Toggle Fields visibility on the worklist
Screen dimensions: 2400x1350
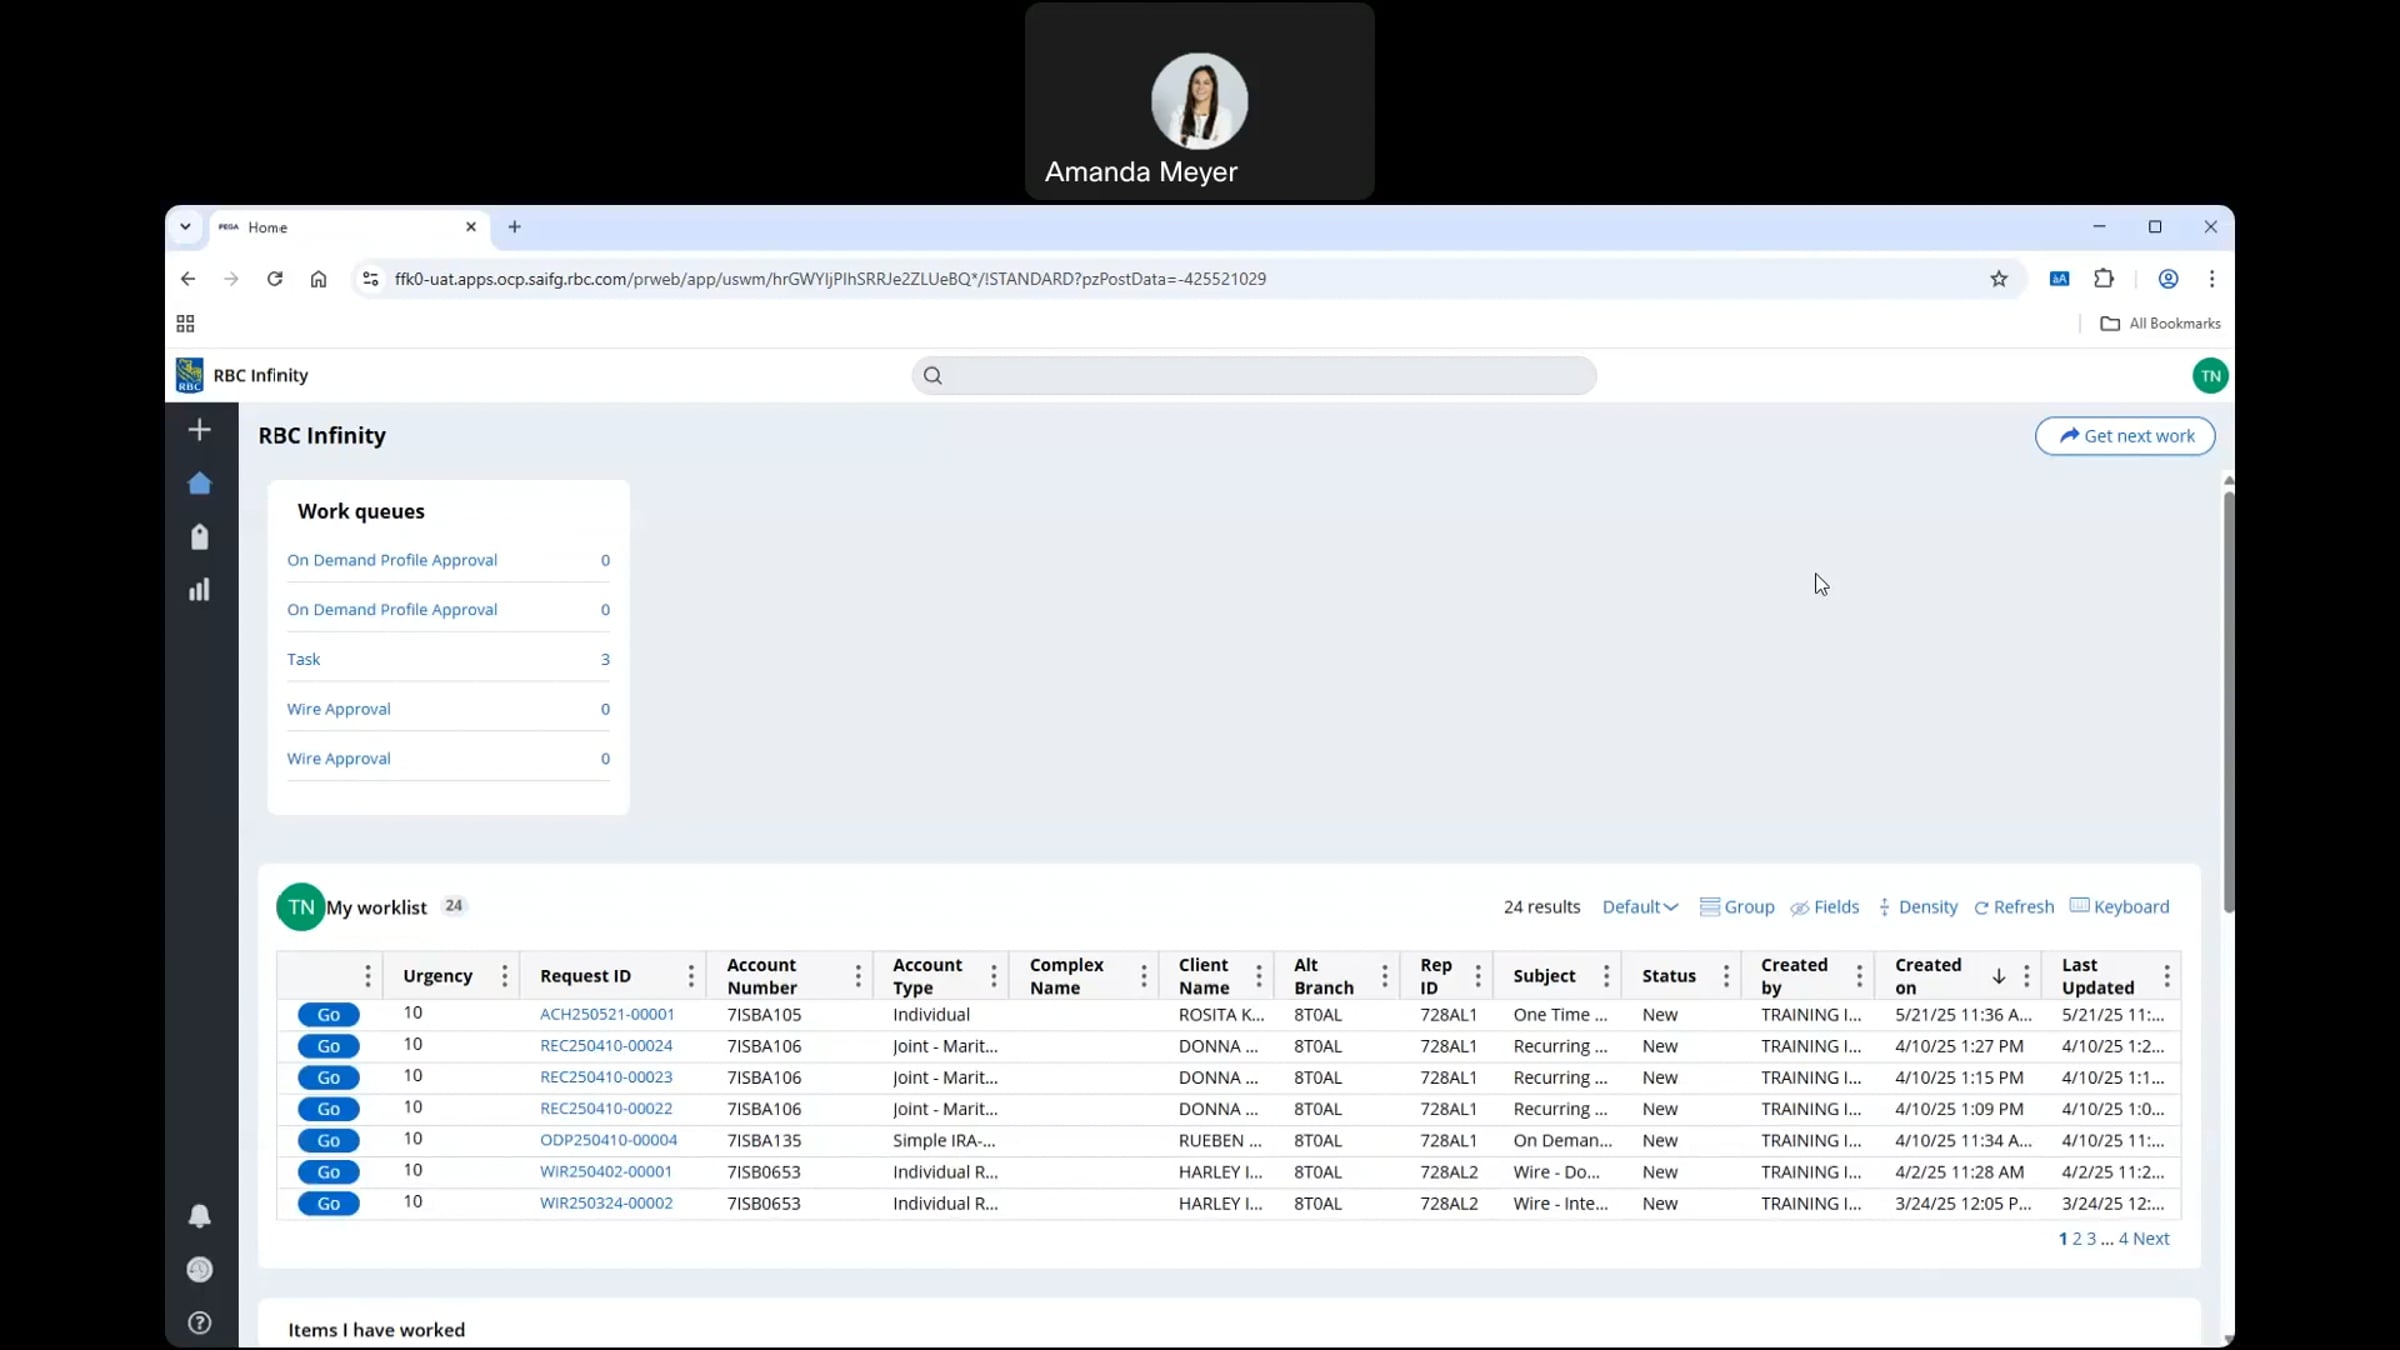[x=1824, y=906]
